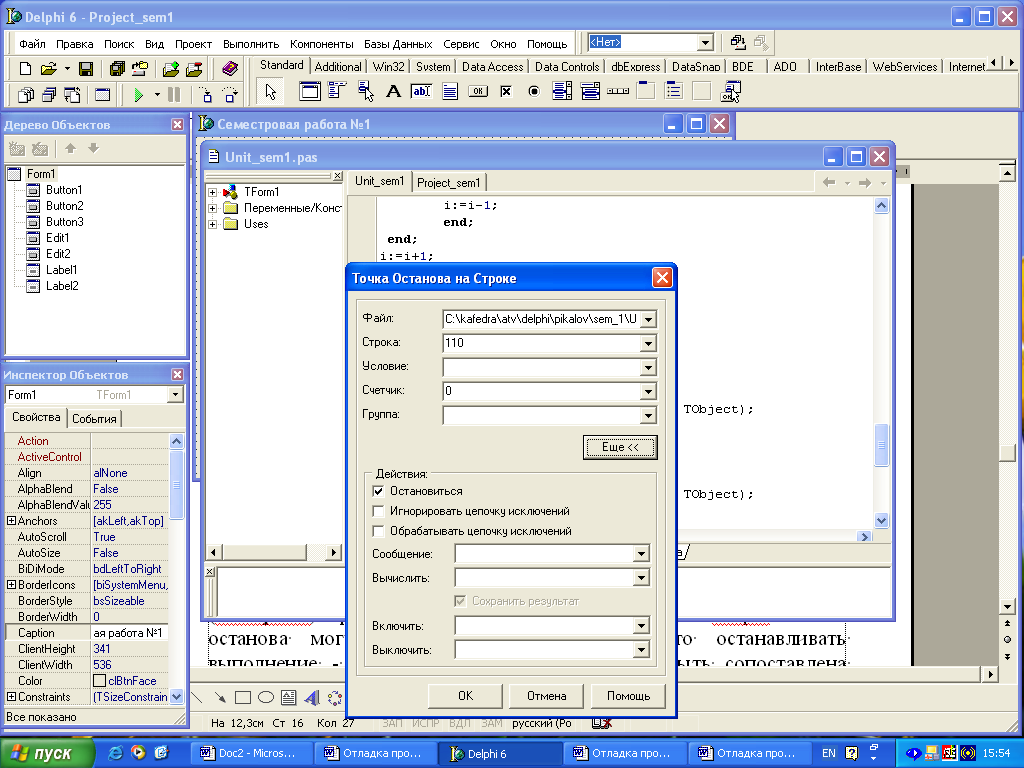Click the code editor vertical scrollbar thumb
1024x768 pixels.
pos(881,445)
